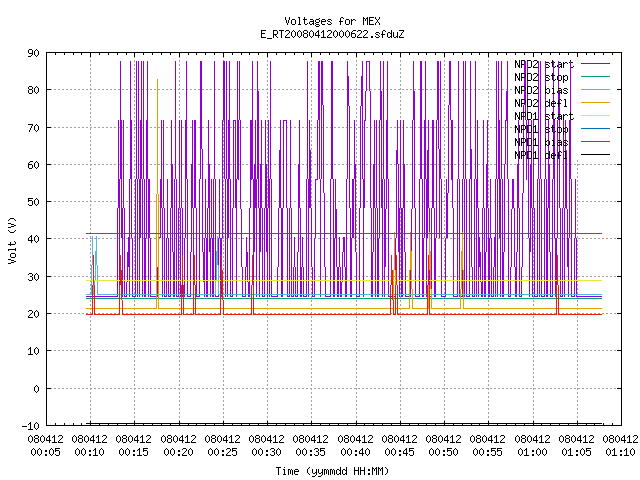Click the x-axis tick label 00:55
Viewport: 640px width, 480px height.
488,452
